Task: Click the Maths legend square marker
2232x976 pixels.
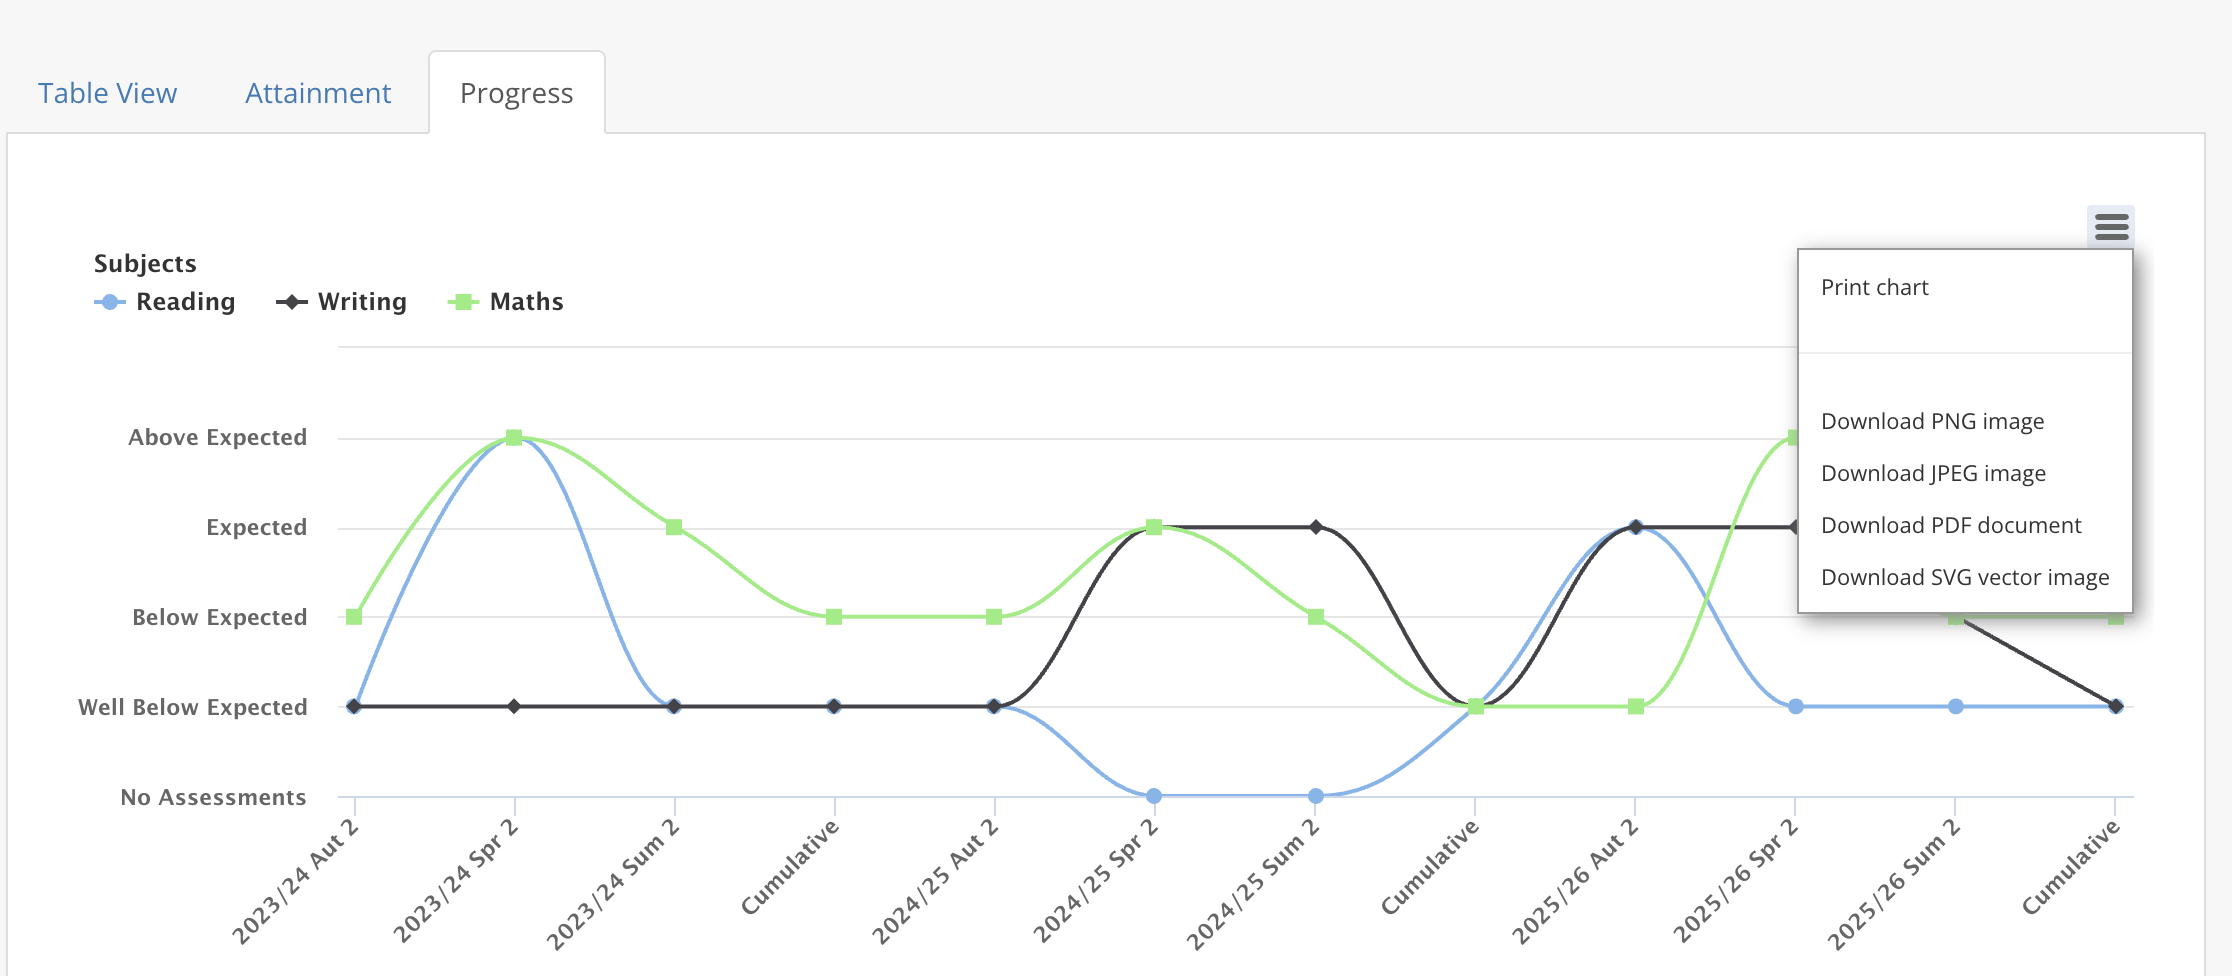Action: pos(463,302)
